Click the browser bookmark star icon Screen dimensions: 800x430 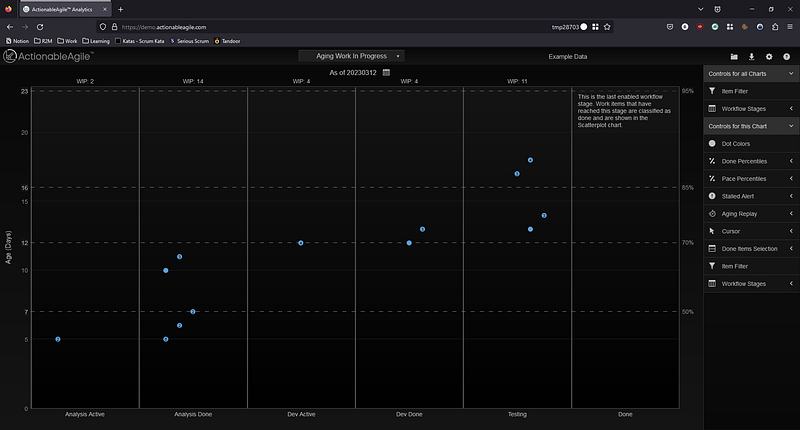tap(607, 27)
